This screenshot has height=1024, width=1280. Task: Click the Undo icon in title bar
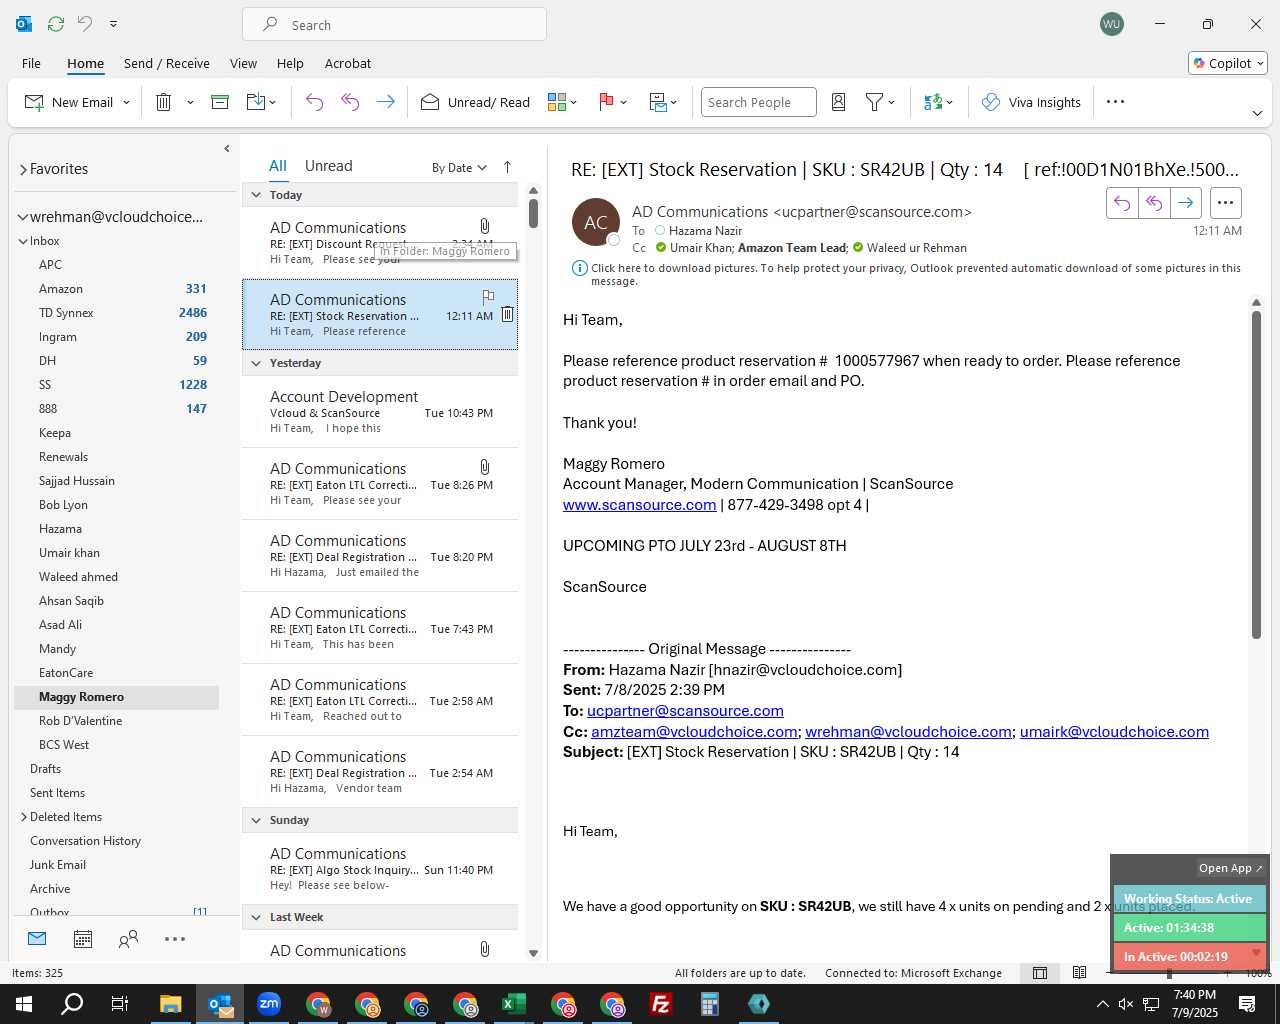pos(84,24)
